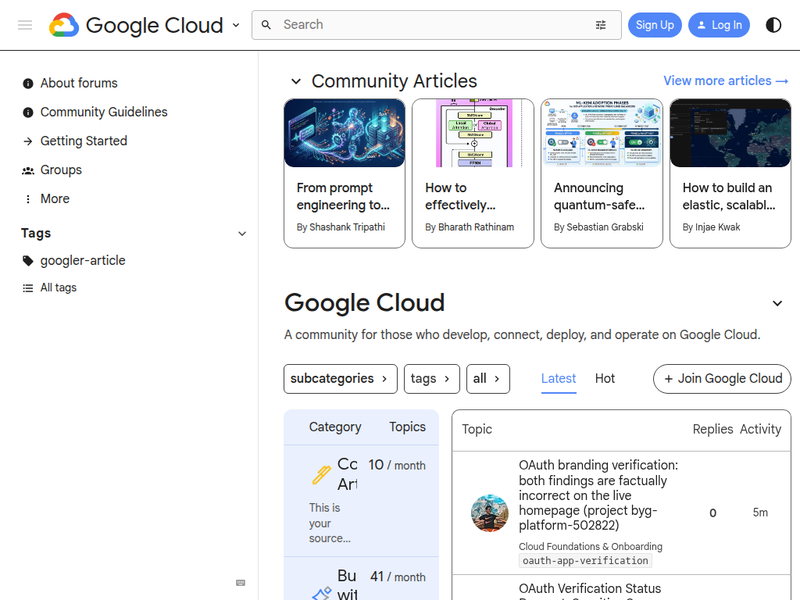
Task: Click the googler-article tag icon
Action: (28, 261)
